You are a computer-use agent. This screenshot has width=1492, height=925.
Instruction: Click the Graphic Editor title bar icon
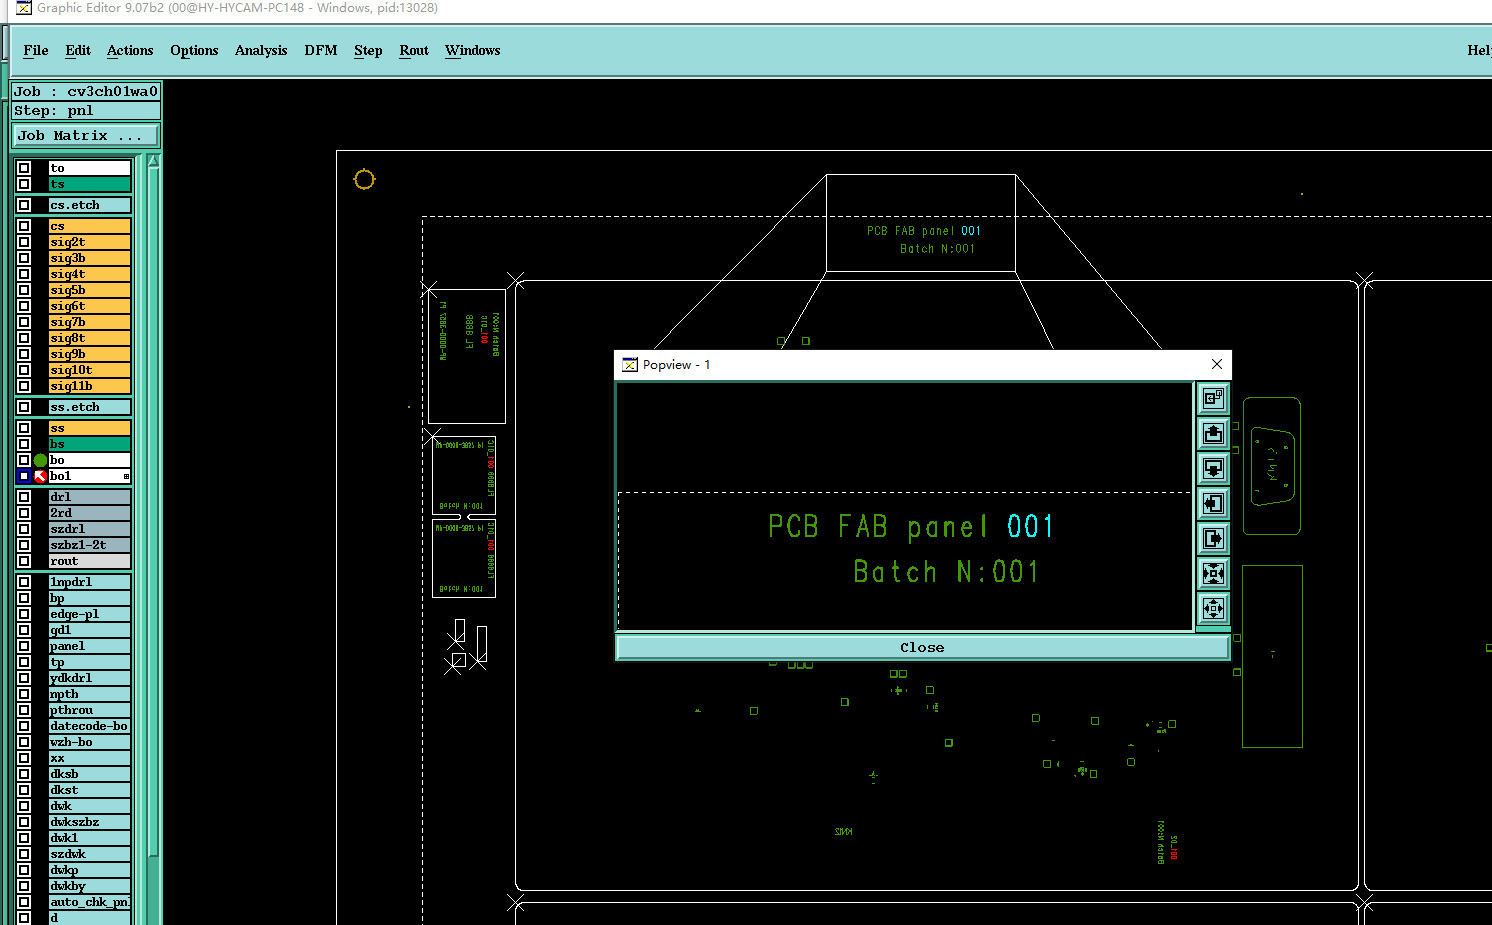[x=24, y=8]
